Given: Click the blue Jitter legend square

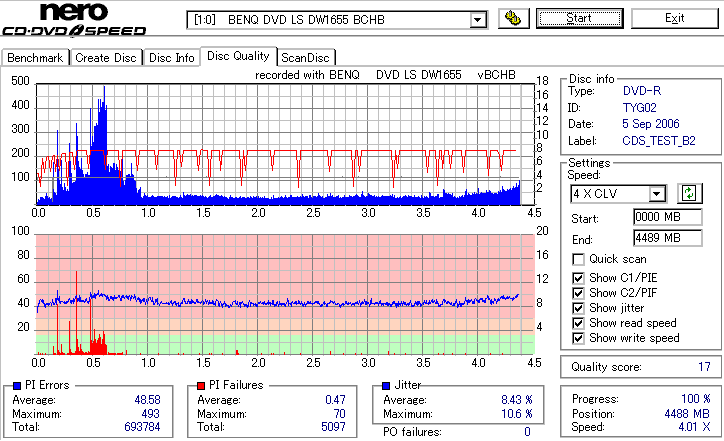Looking at the screenshot, I should click(386, 386).
